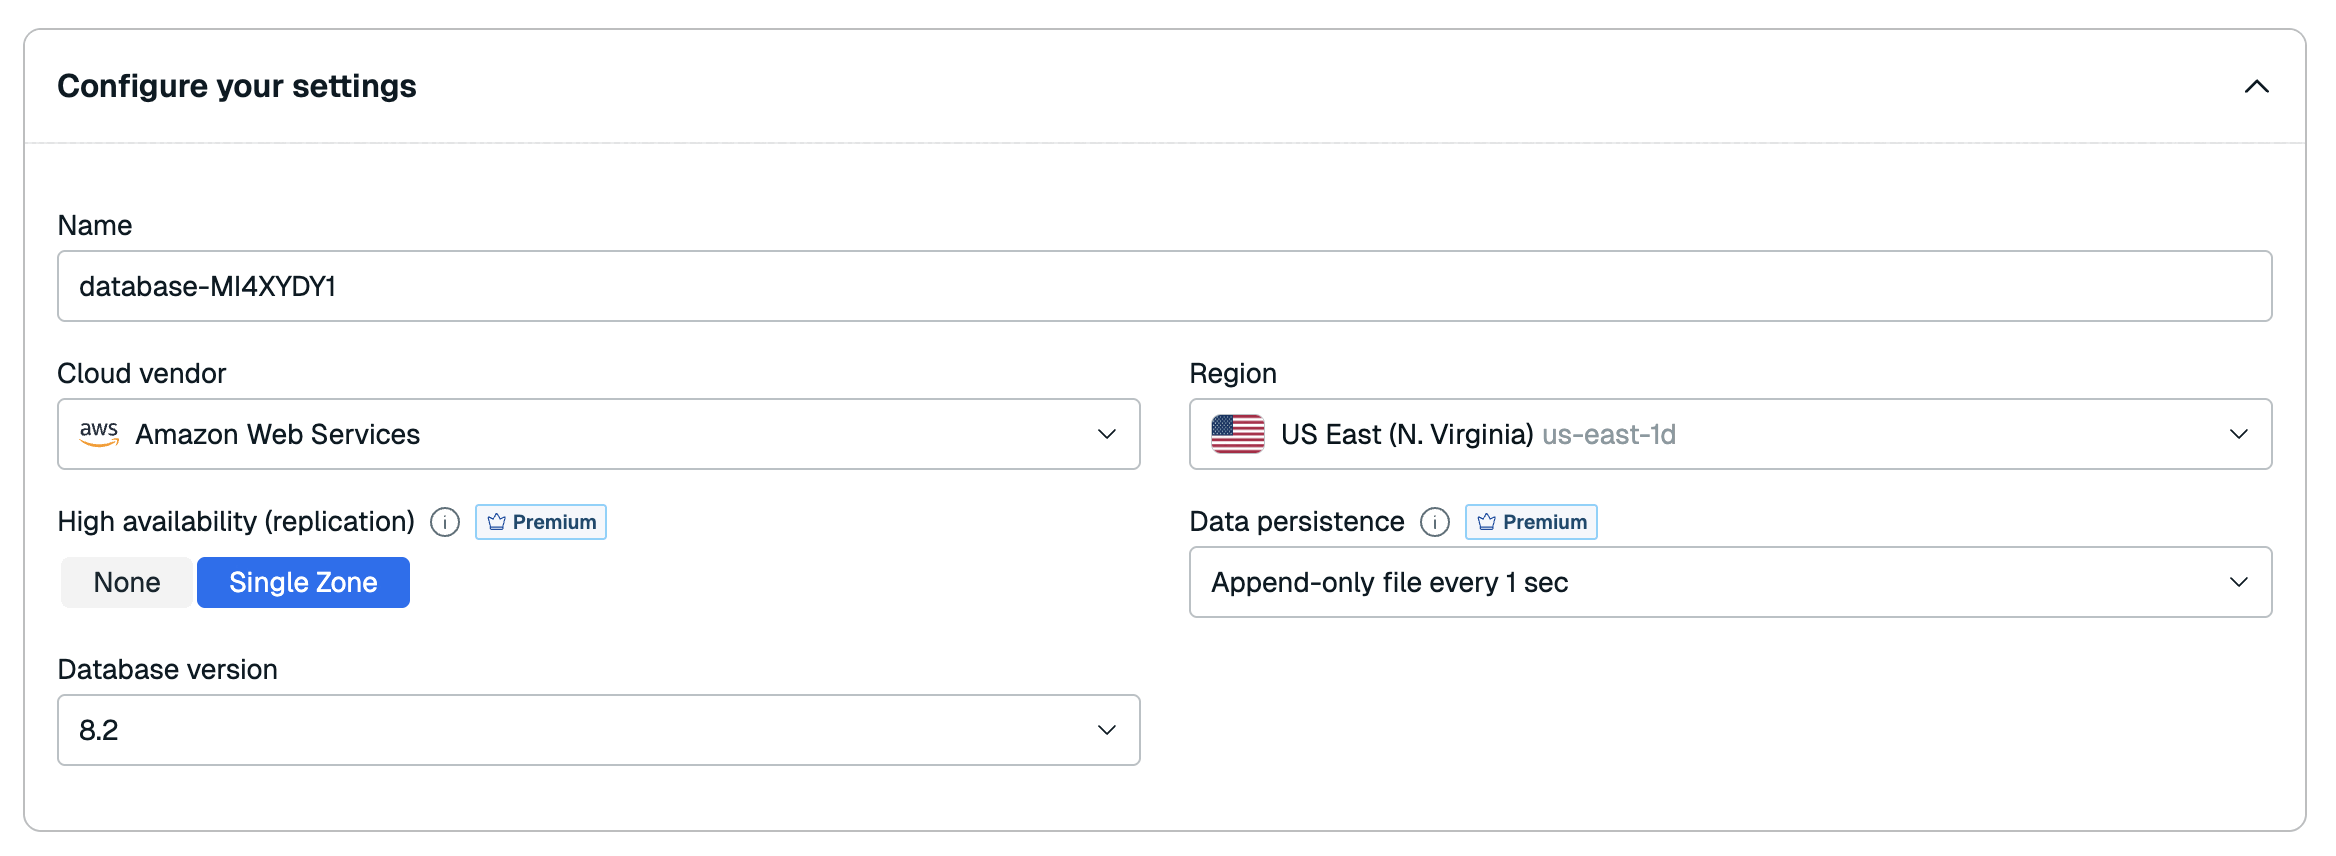Select None for high availability
2336x856 pixels.
click(127, 582)
